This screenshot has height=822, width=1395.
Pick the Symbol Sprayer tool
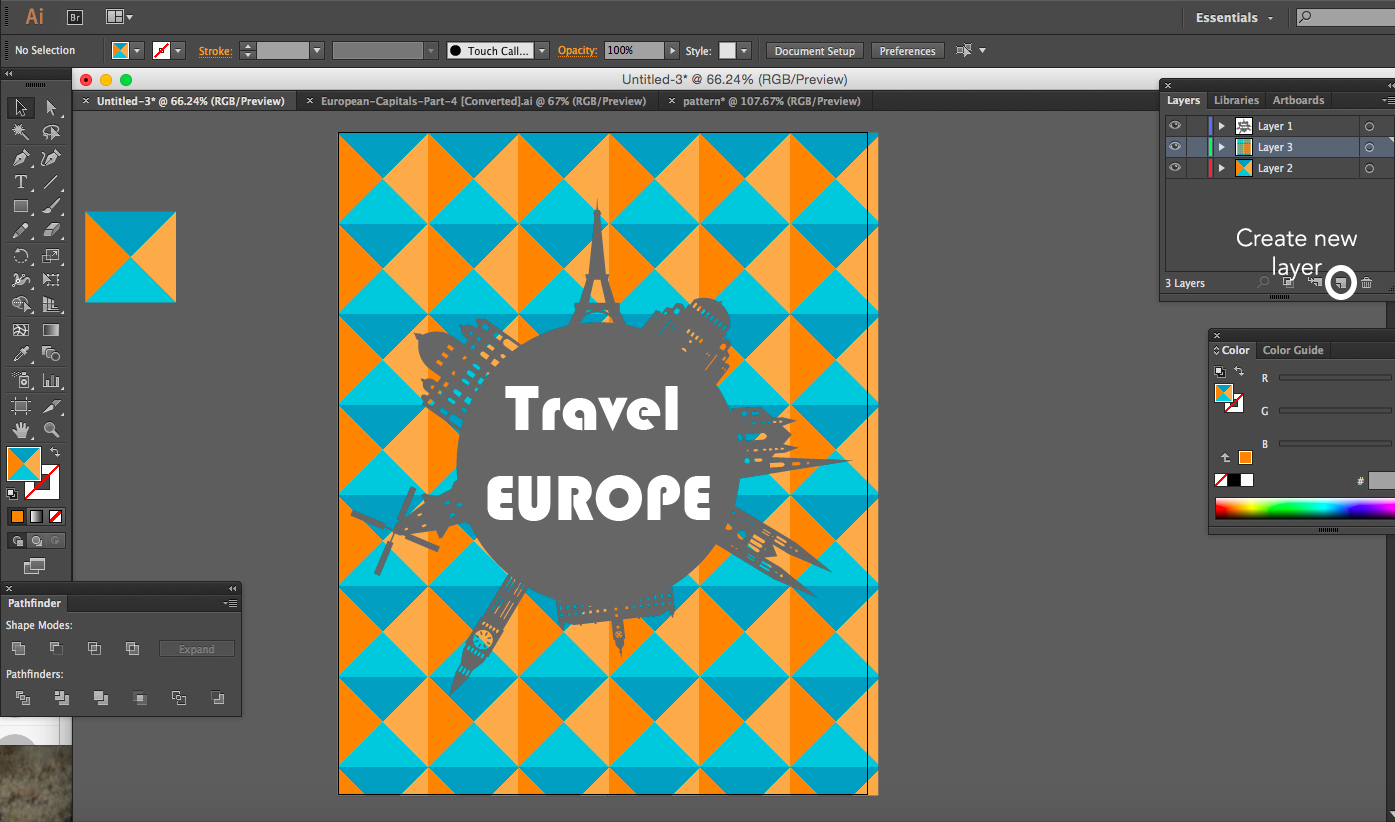[x=20, y=380]
